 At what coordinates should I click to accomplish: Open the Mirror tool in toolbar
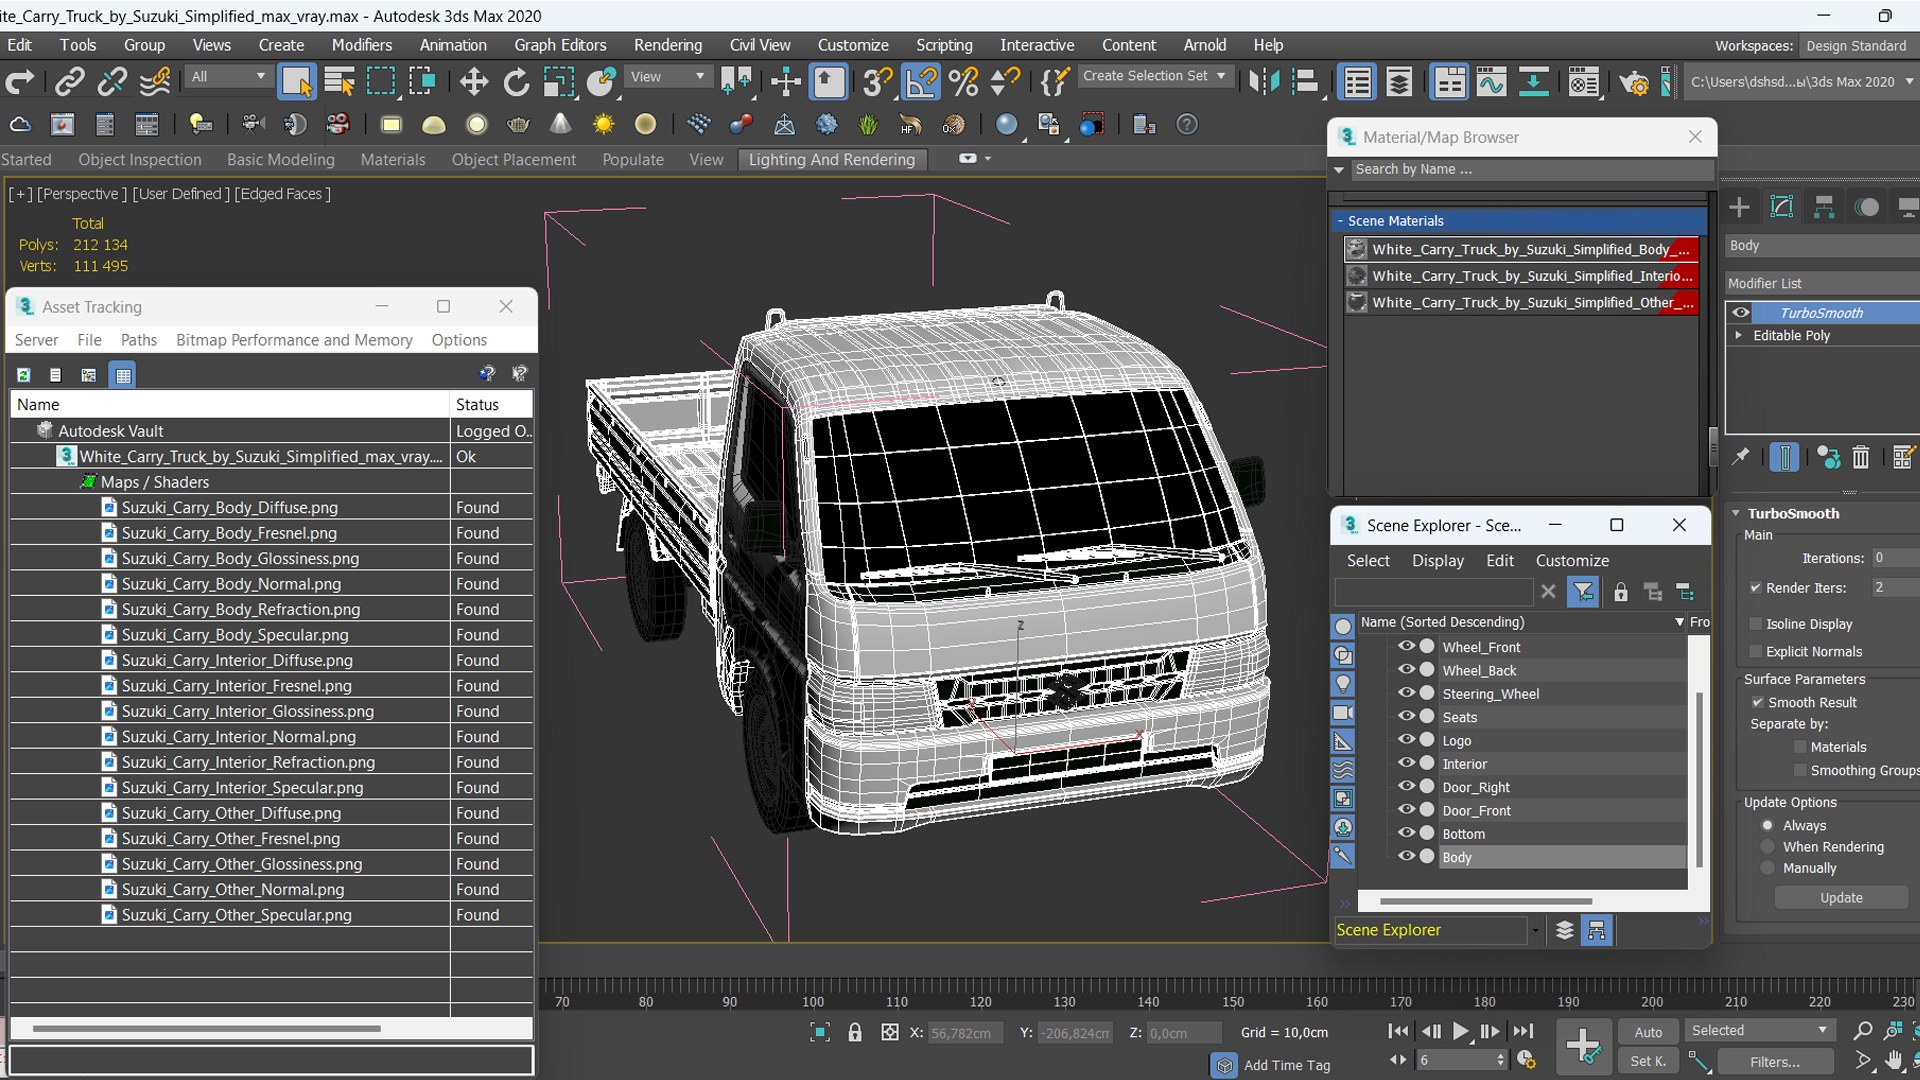click(1264, 81)
